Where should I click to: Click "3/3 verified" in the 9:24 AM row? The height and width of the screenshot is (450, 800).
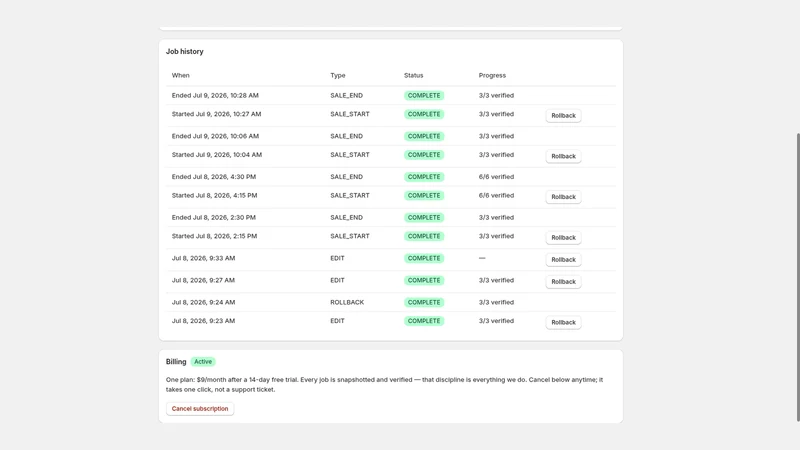(496, 302)
